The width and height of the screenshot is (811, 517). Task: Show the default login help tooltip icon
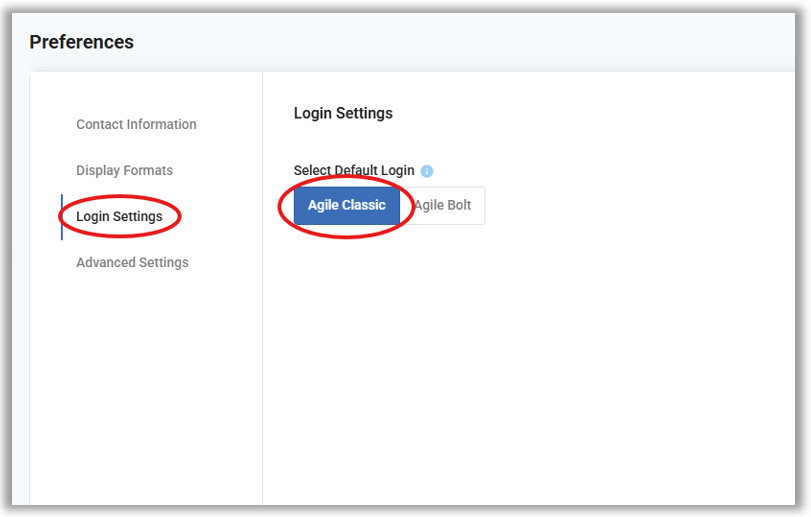(427, 171)
